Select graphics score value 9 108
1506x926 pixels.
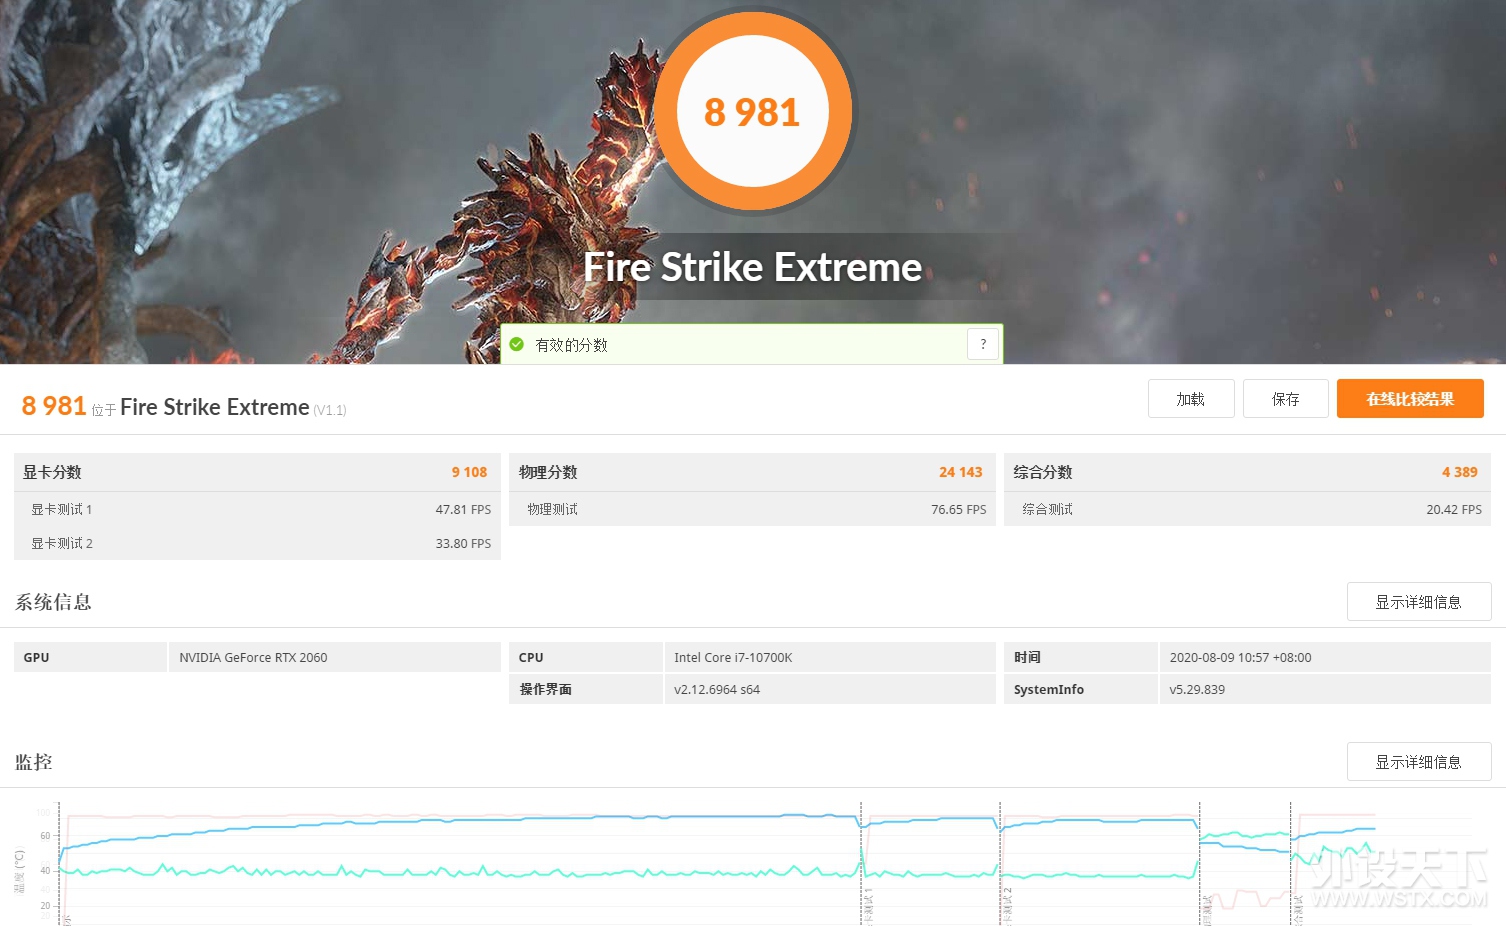[469, 472]
